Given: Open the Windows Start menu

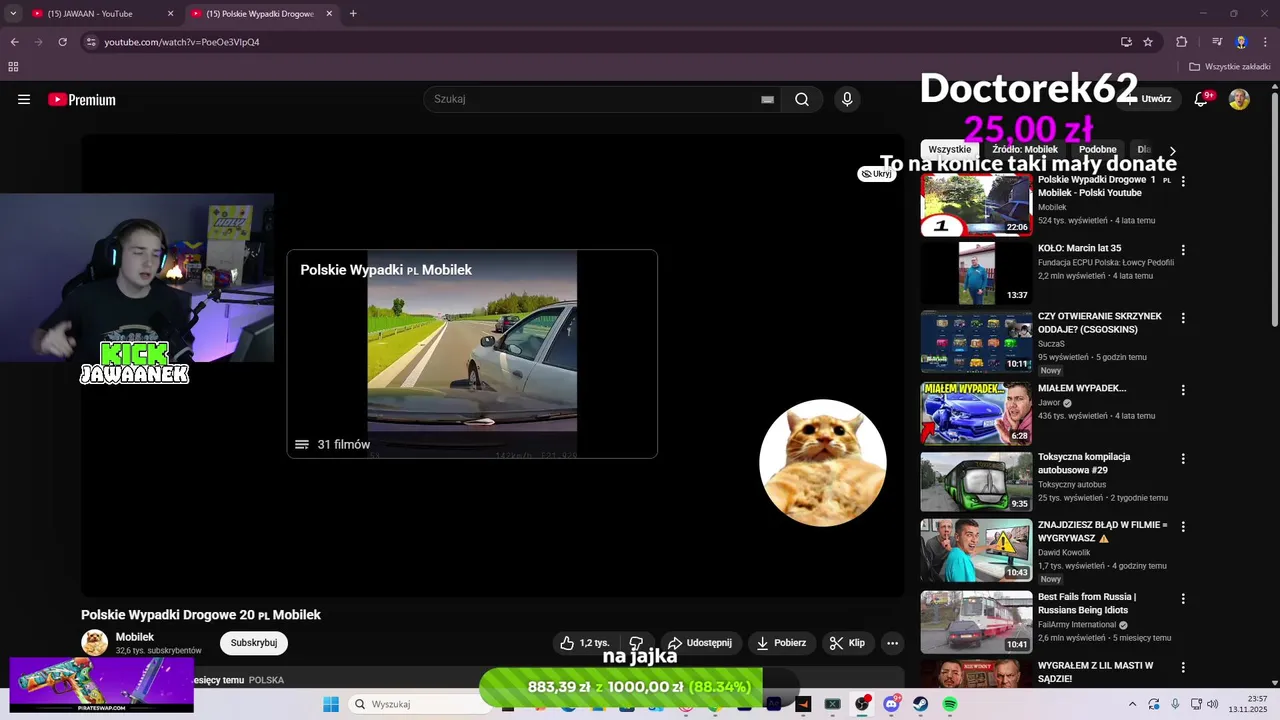Looking at the screenshot, I should click(331, 704).
